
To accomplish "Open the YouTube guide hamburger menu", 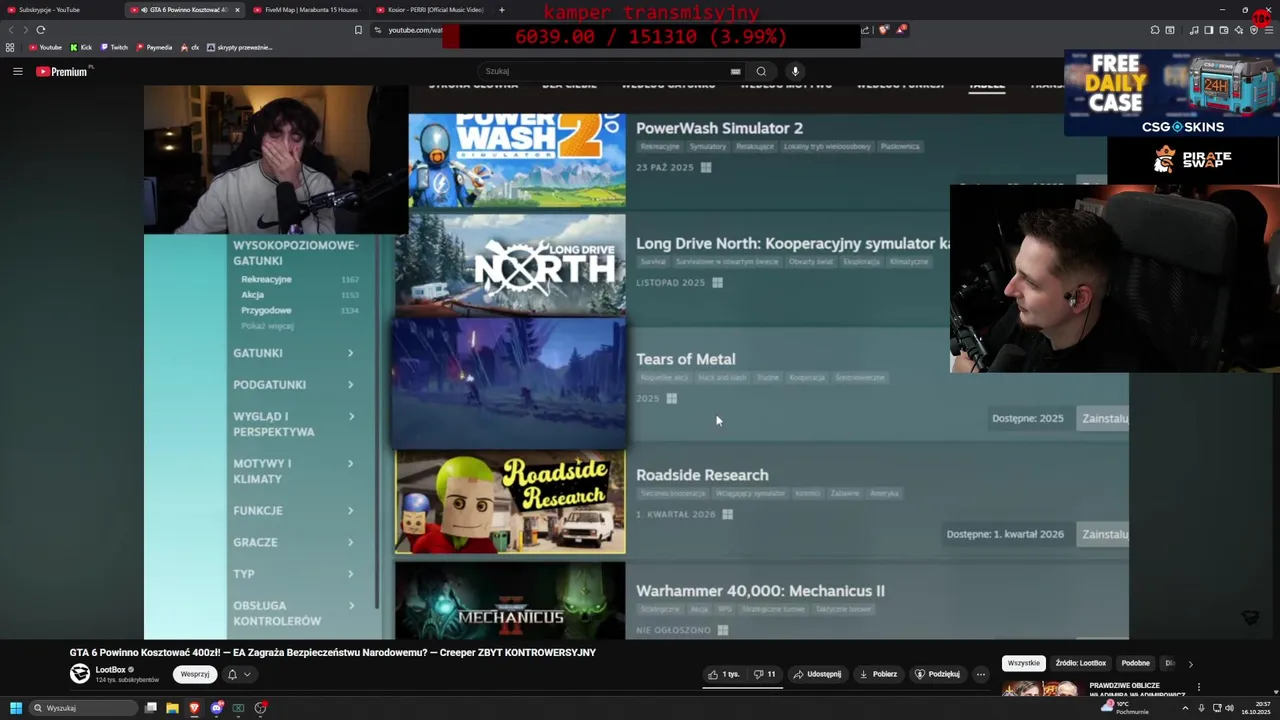I will 17,71.
